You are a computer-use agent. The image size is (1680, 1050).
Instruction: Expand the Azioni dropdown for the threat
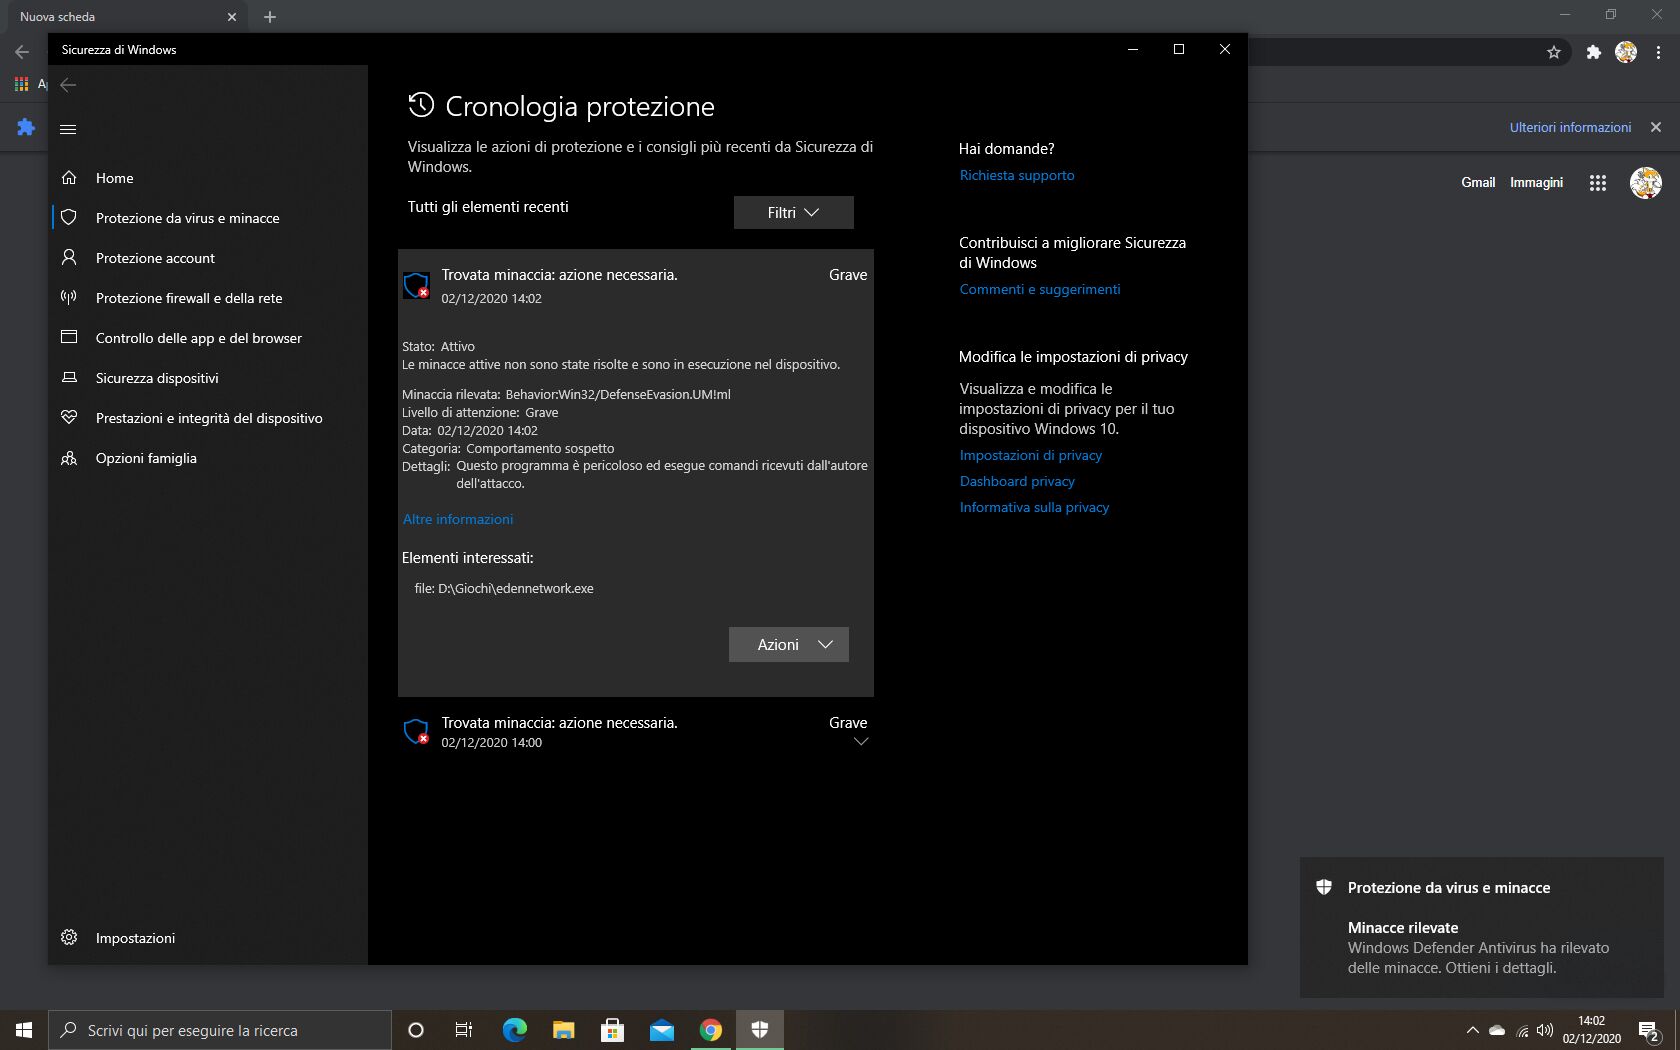tap(788, 645)
